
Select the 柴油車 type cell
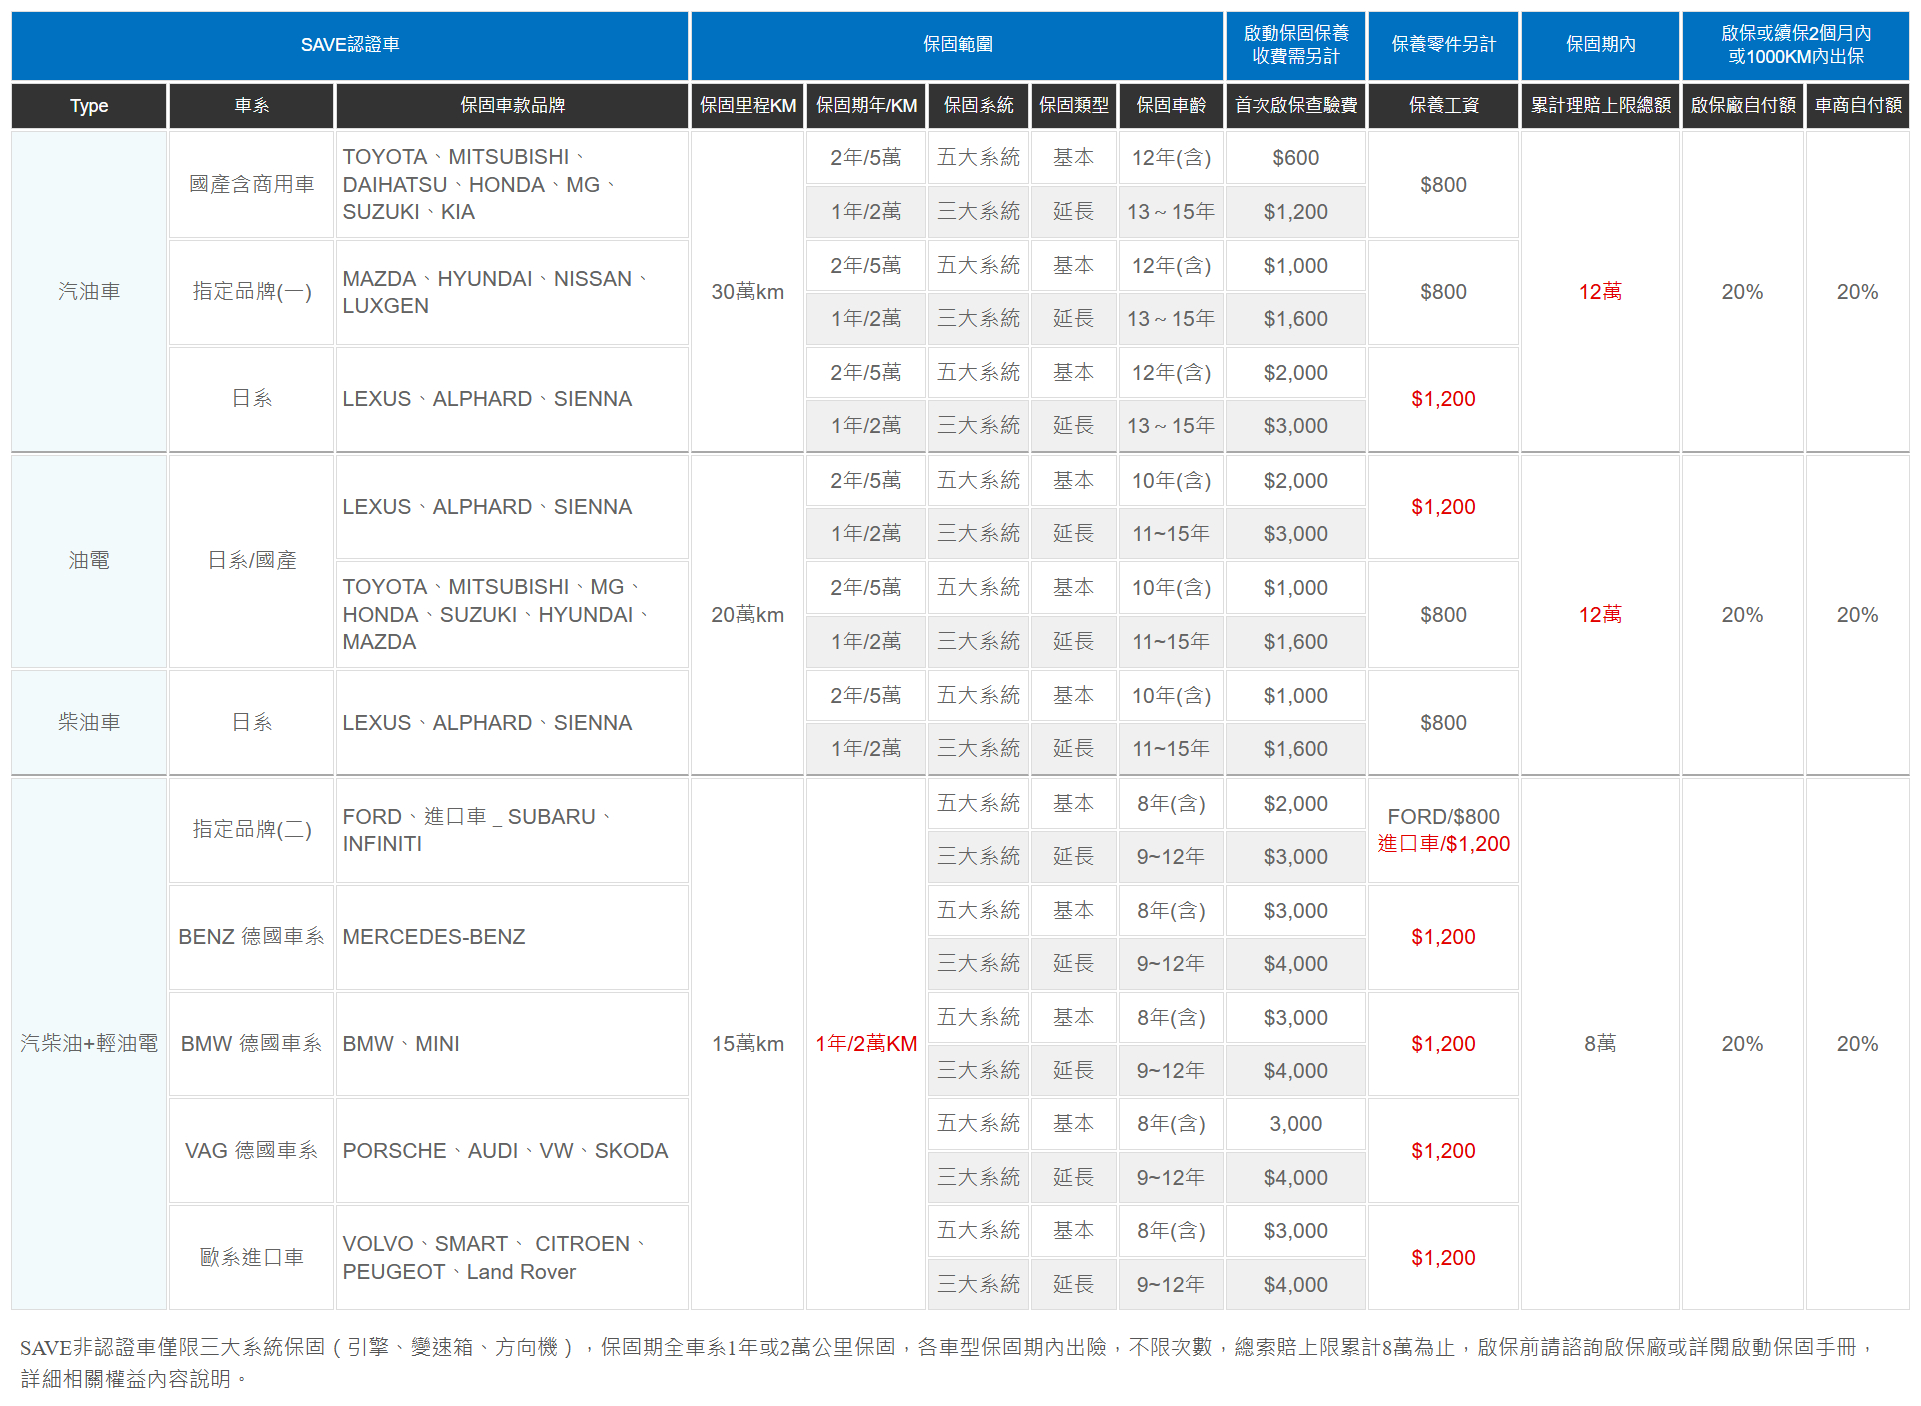[89, 723]
